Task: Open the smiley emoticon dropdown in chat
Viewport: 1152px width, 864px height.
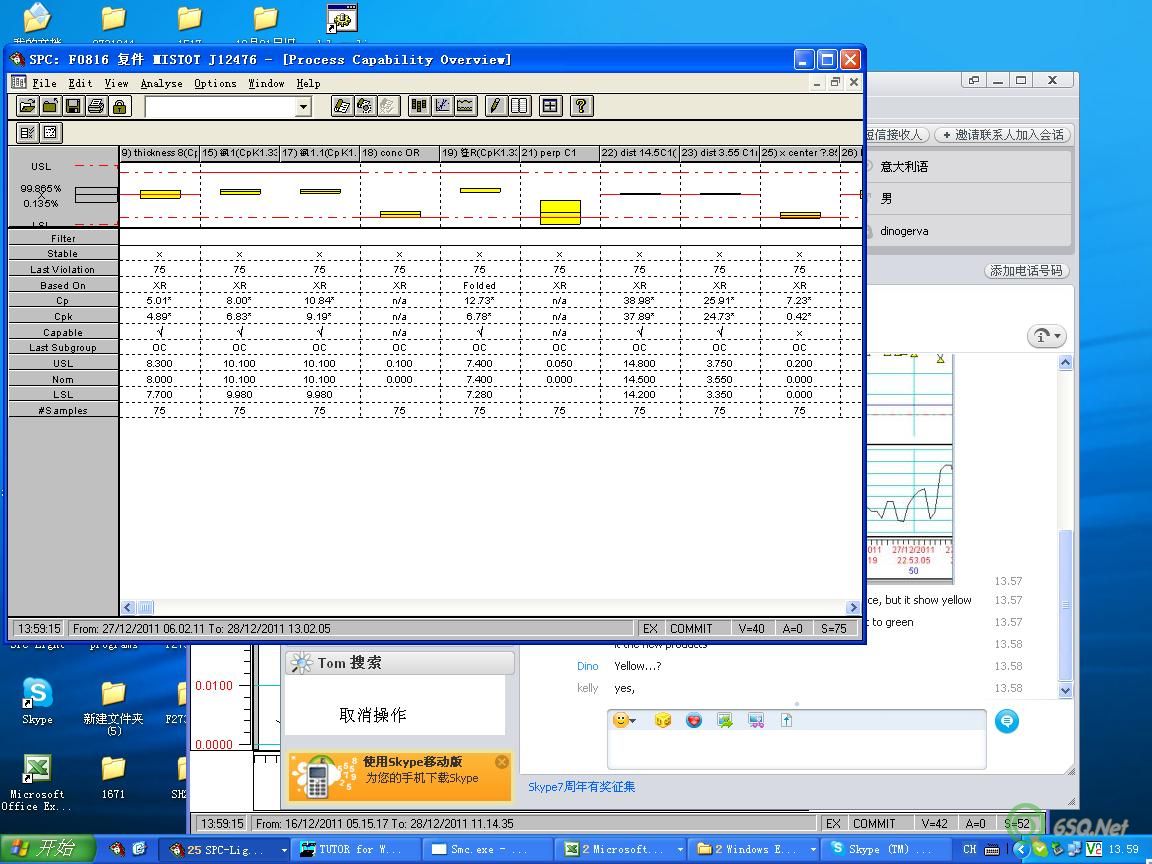Action: click(x=625, y=720)
